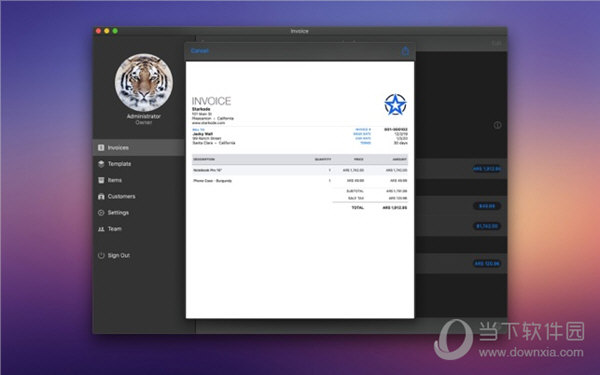Click the 1,912.84 total amount badge
600x375 pixels.
pyautogui.click(x=487, y=169)
